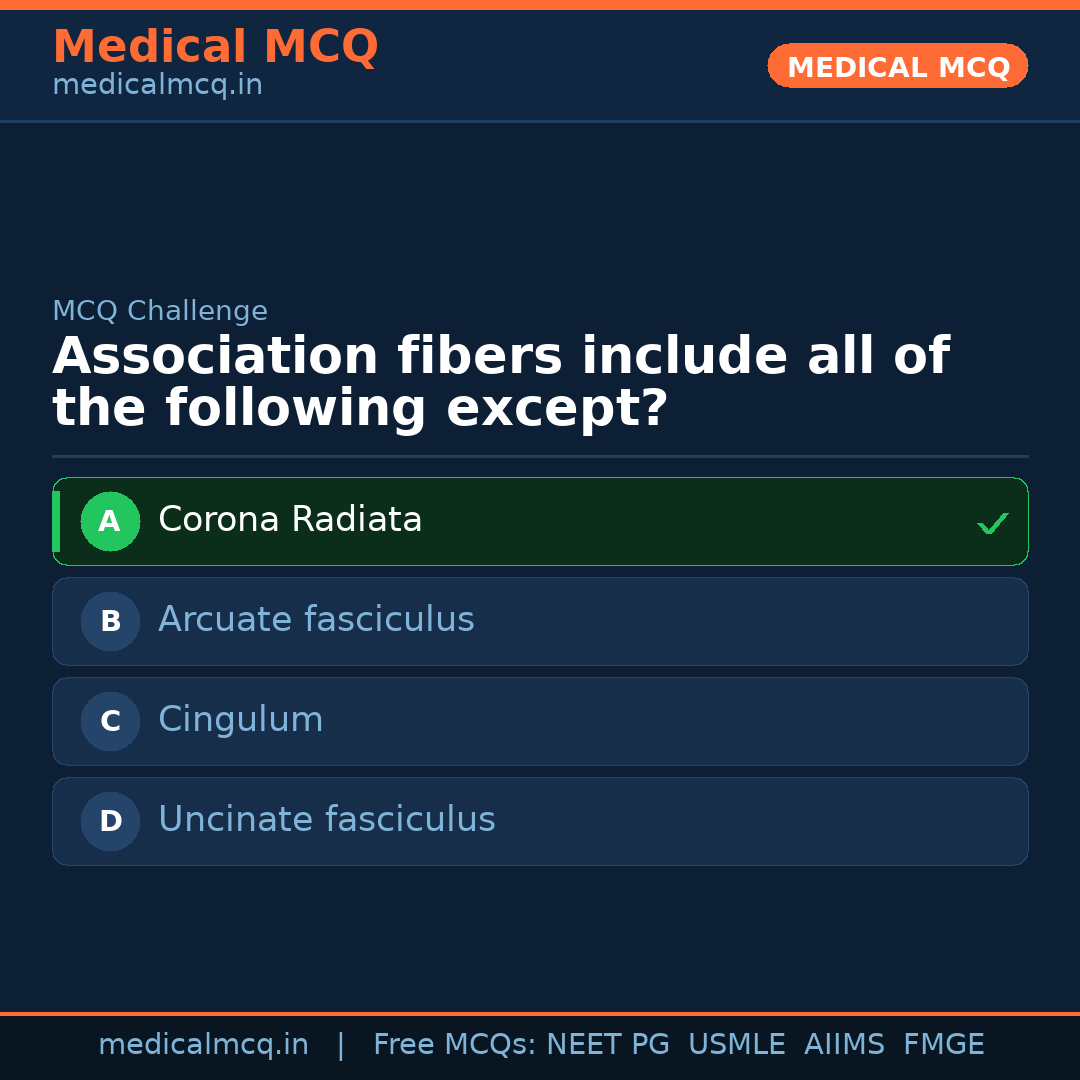1080x1080 pixels.
Task: Click the USMLE footer text
Action: 736,1045
